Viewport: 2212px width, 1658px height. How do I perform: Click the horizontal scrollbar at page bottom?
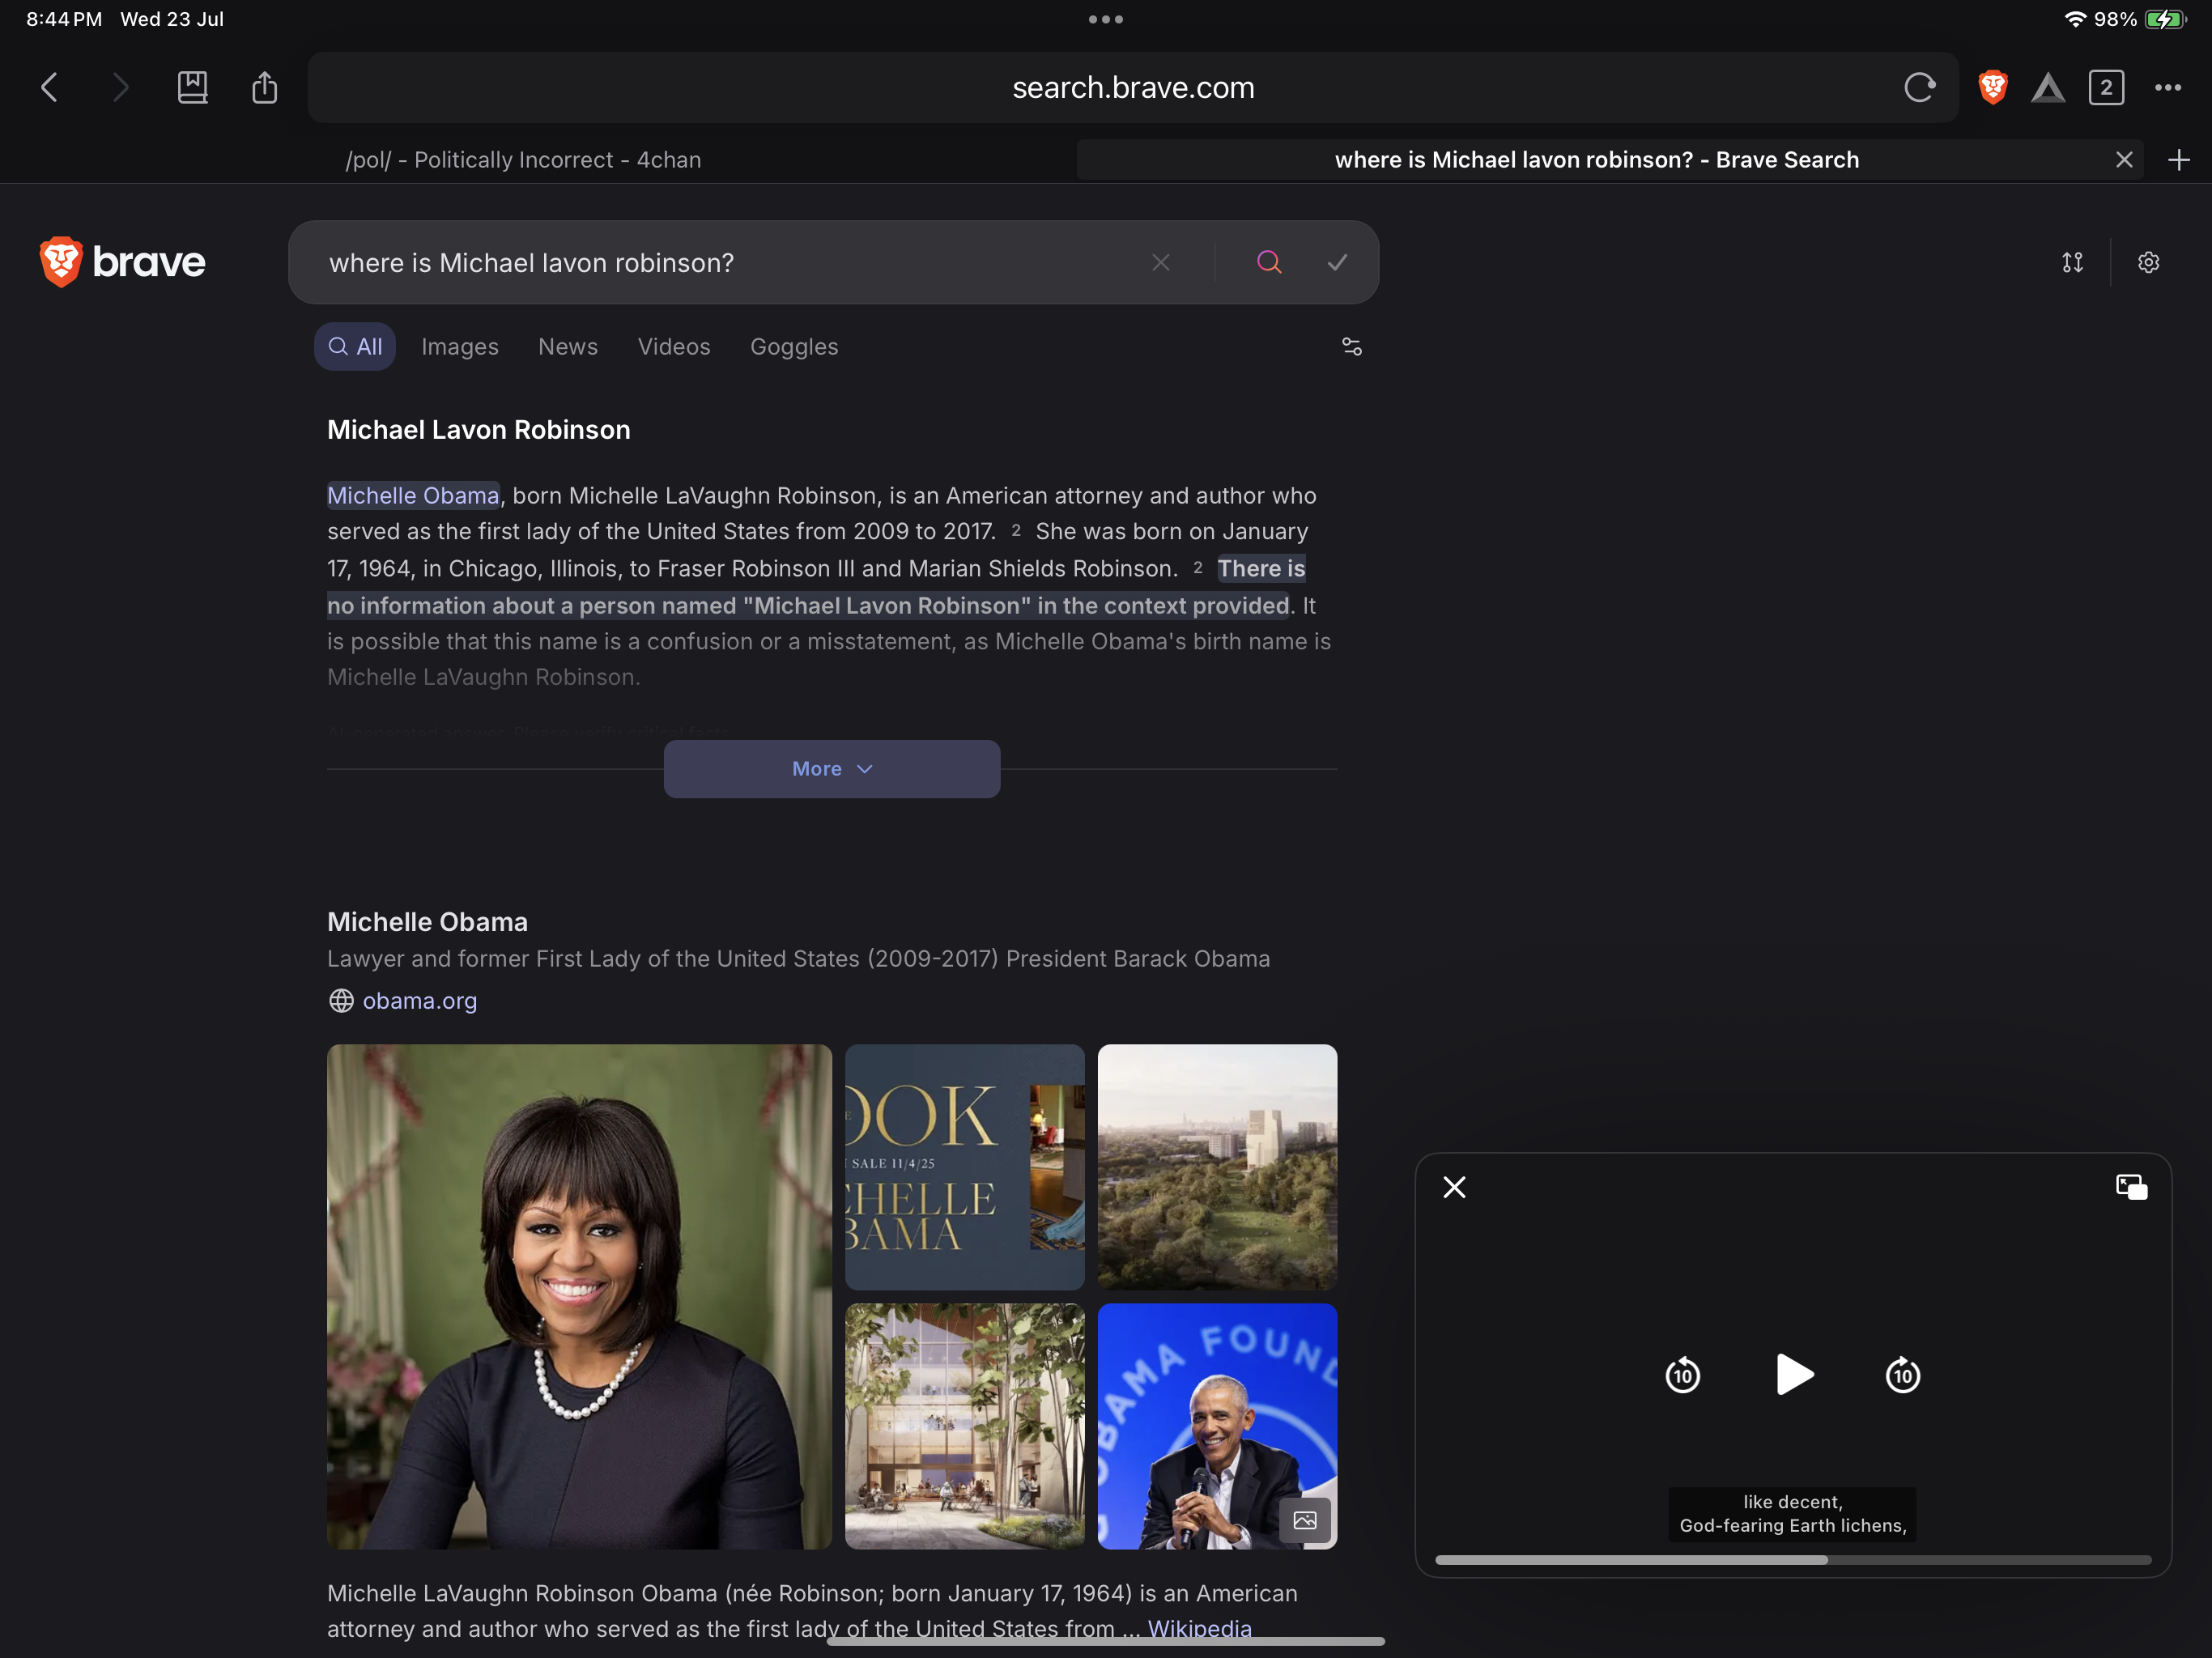coord(1105,1641)
